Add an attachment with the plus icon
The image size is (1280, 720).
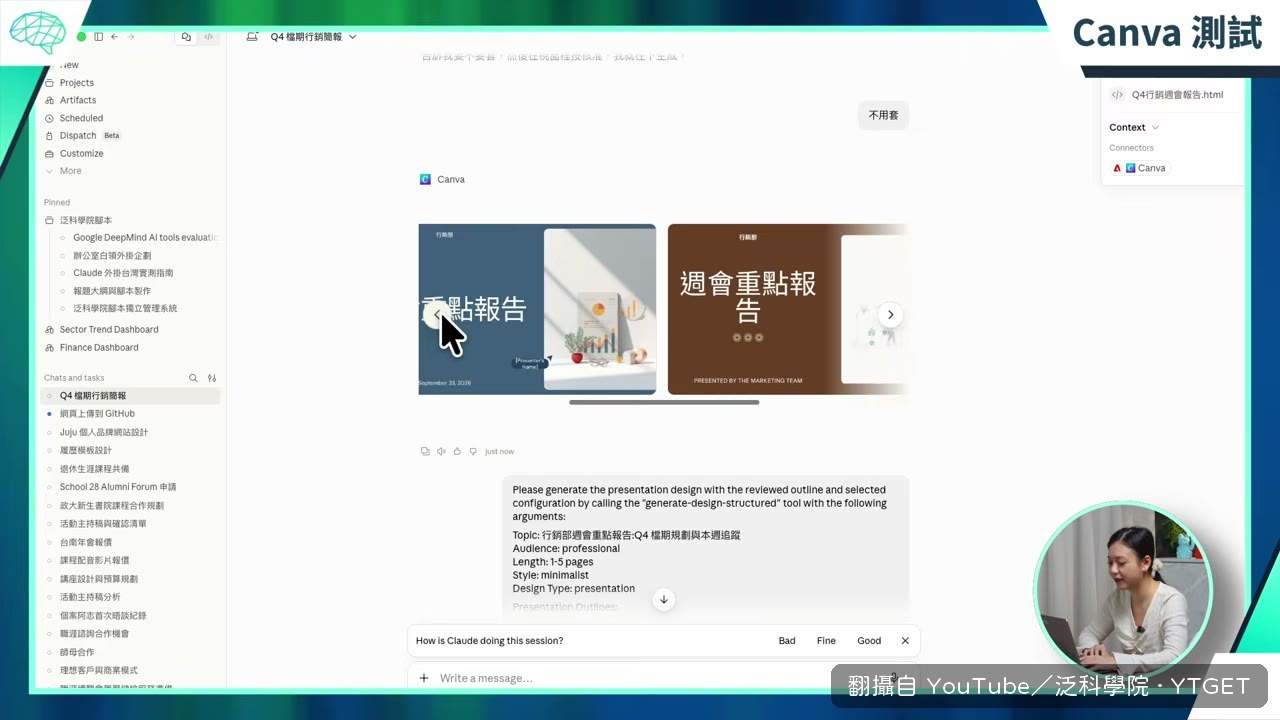[x=424, y=678]
